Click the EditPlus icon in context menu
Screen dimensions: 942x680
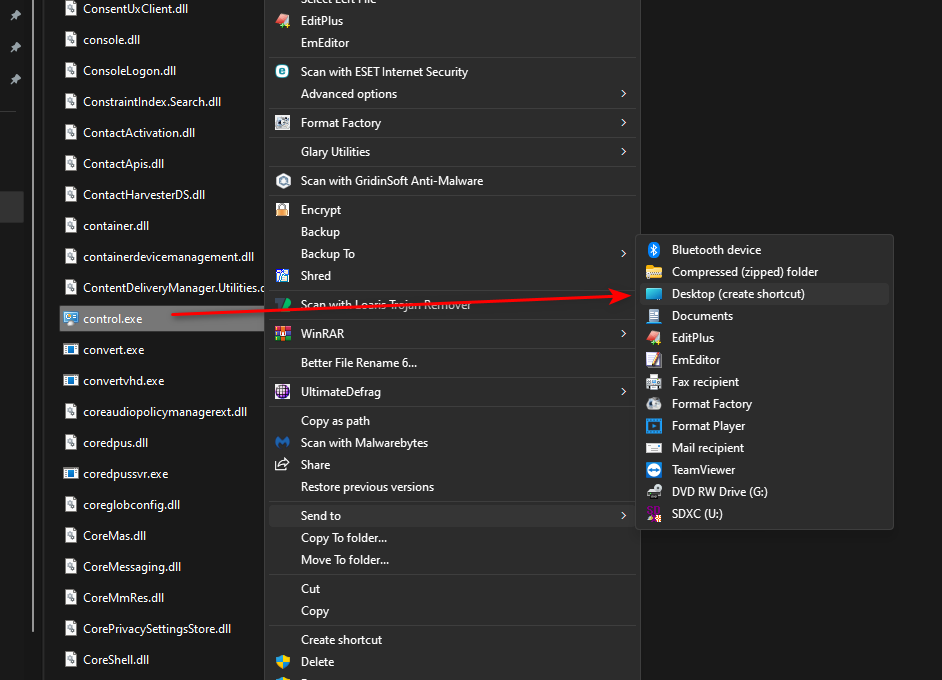coord(282,20)
